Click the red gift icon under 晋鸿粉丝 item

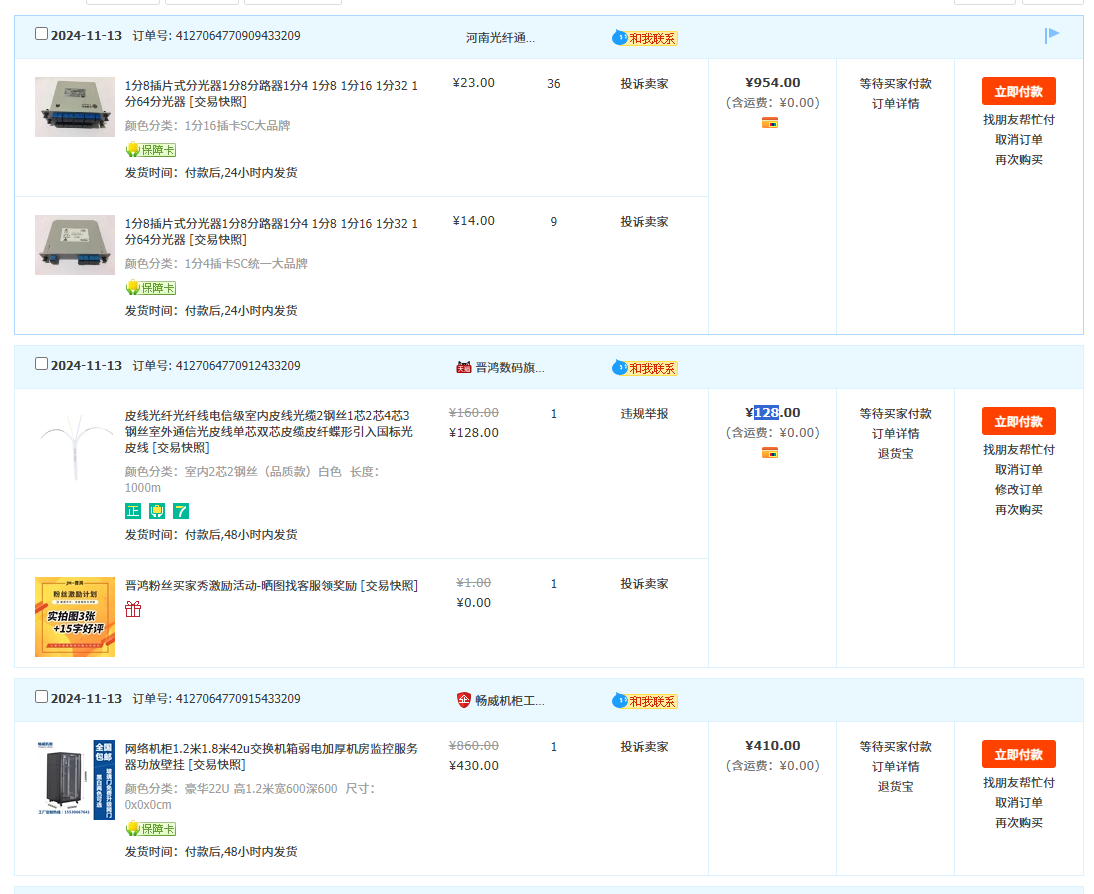point(133,609)
